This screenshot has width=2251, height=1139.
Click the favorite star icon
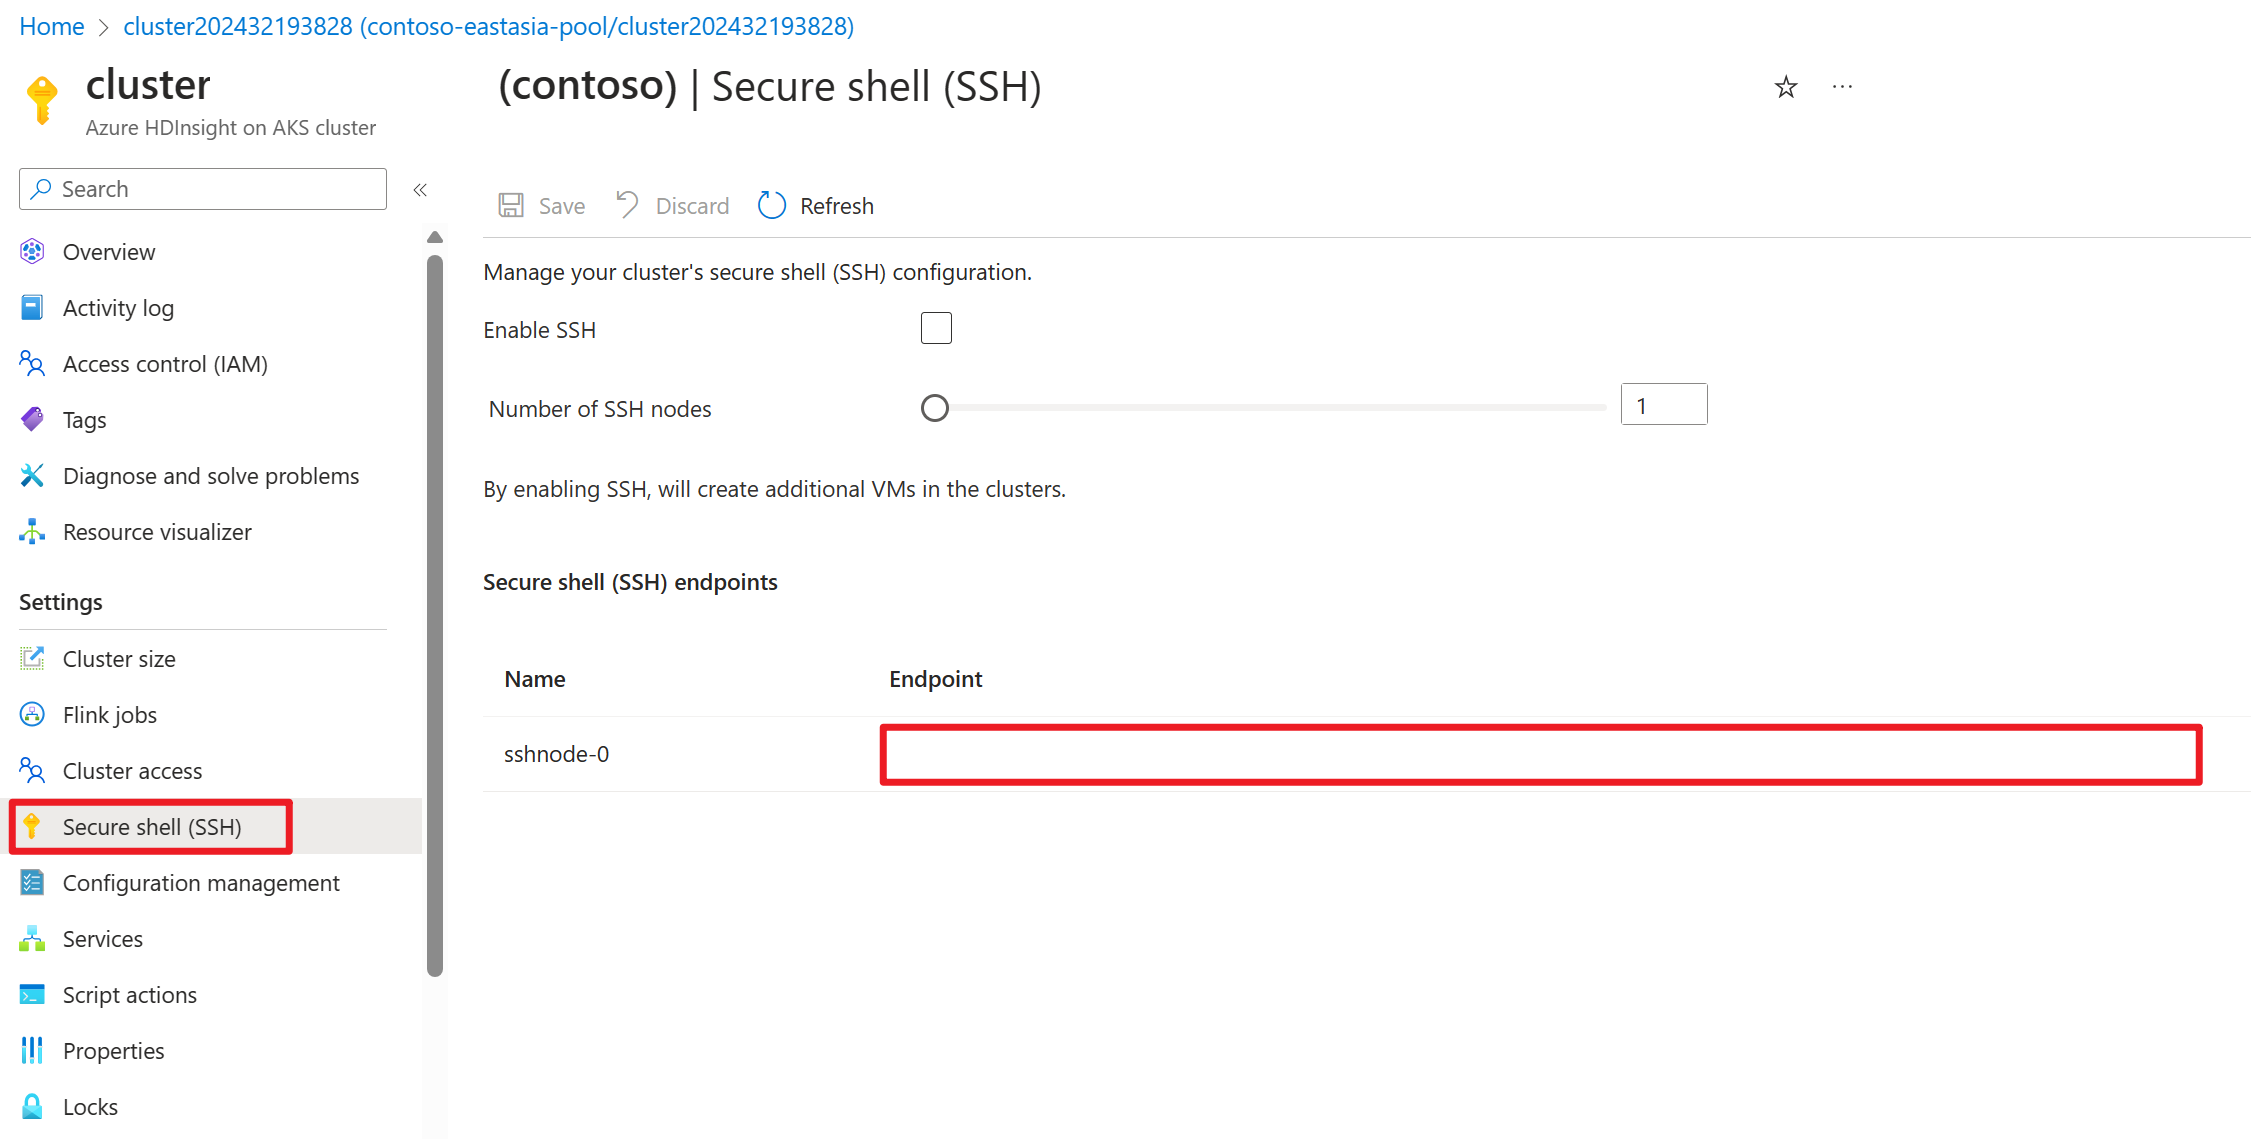1785,88
